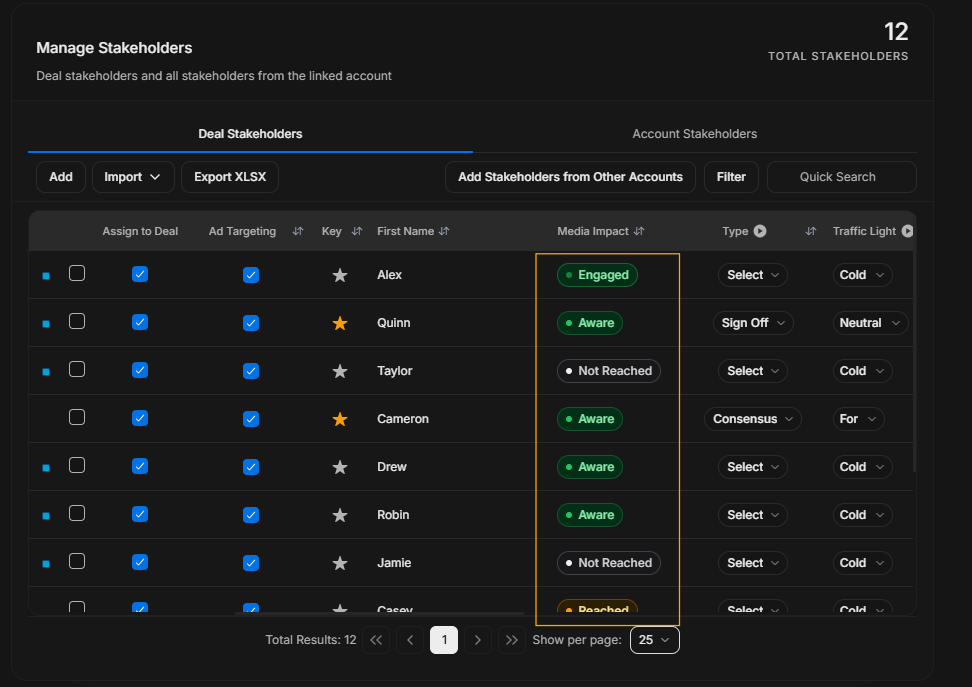Open the Import dropdown menu
972x687 pixels.
pos(133,177)
